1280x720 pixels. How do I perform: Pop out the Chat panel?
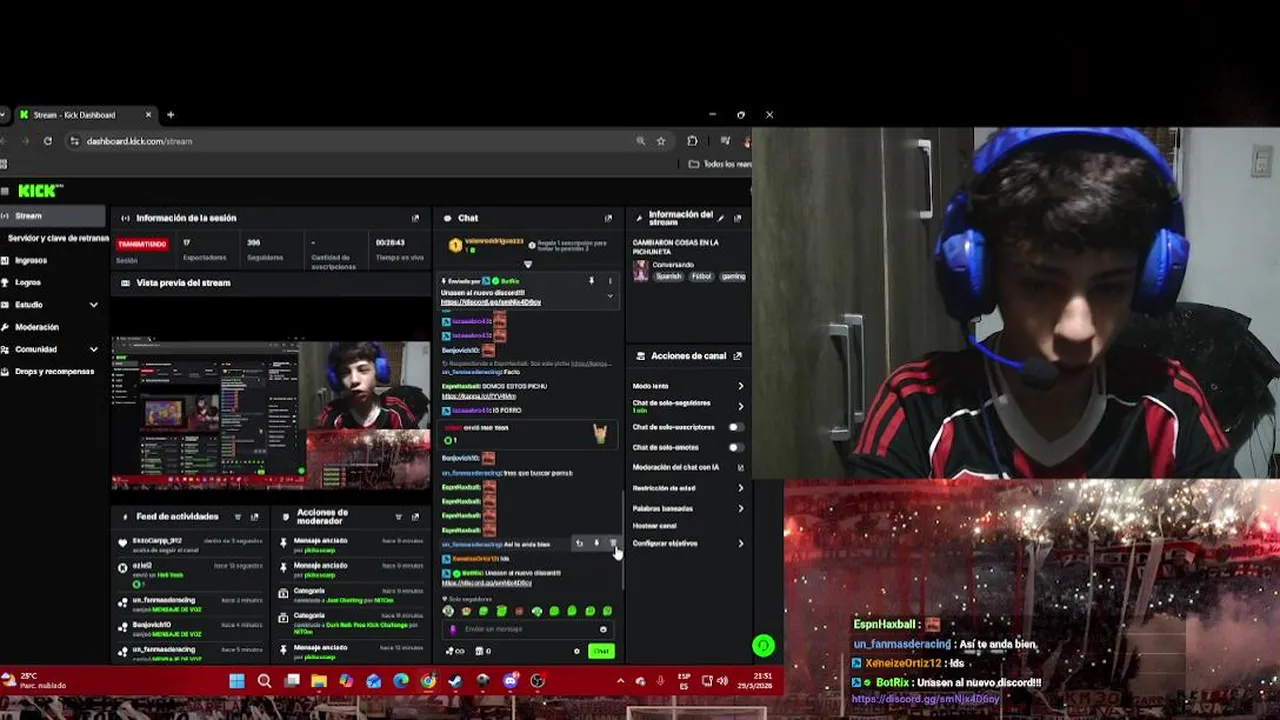608,218
